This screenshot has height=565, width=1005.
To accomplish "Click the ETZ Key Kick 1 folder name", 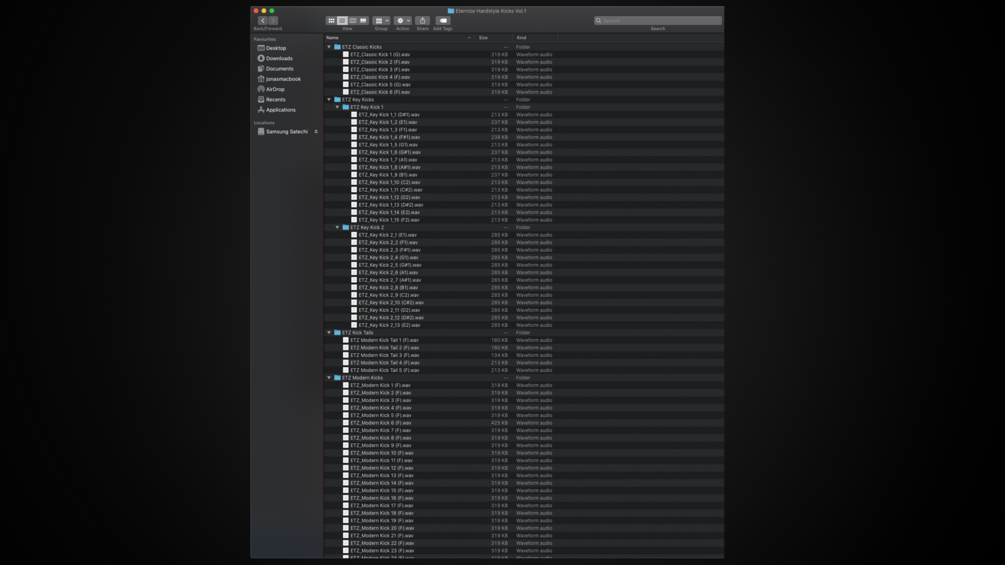I will (367, 107).
